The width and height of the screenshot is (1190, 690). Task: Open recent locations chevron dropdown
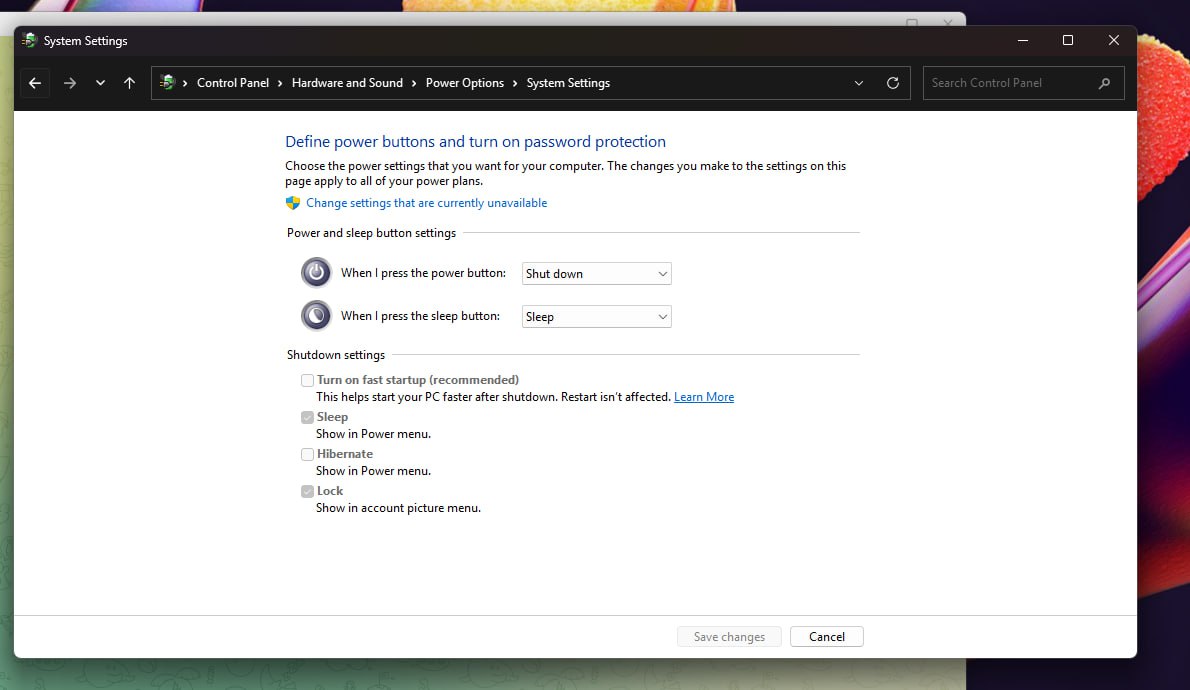pyautogui.click(x=100, y=83)
